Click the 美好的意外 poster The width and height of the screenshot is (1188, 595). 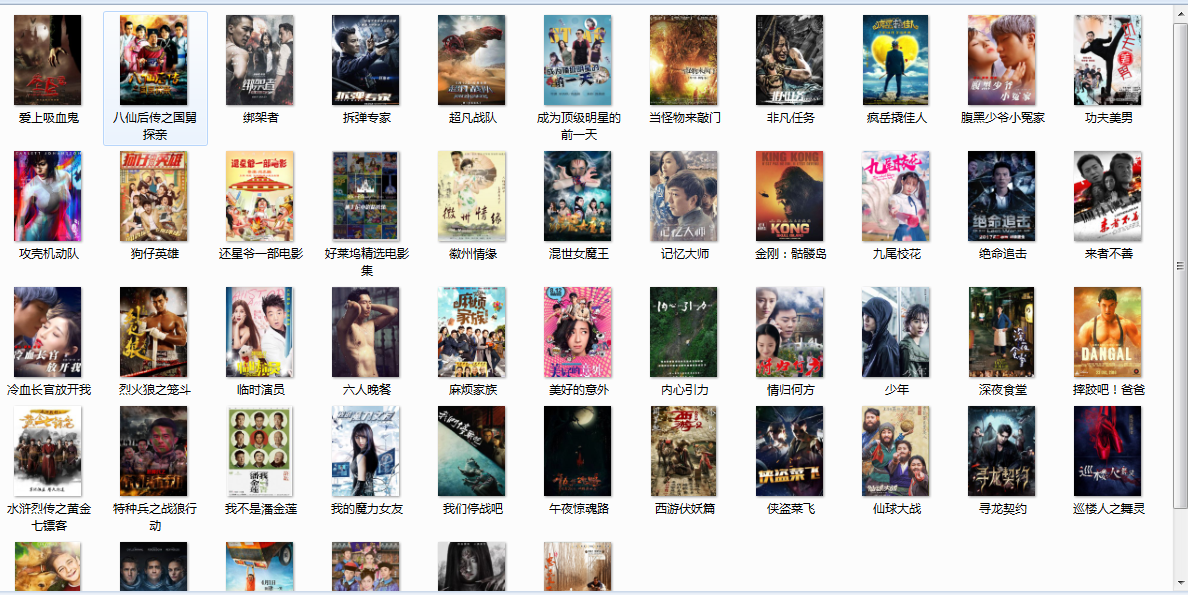tap(577, 332)
